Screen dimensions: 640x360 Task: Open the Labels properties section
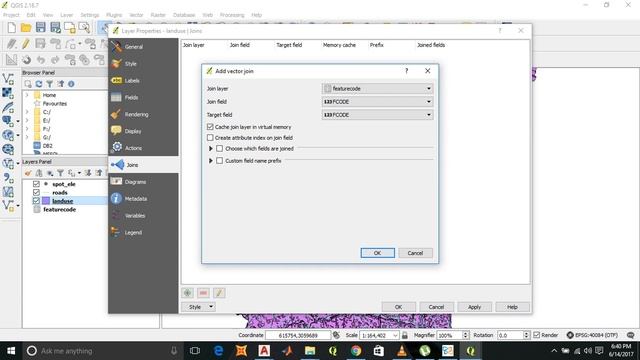143,80
